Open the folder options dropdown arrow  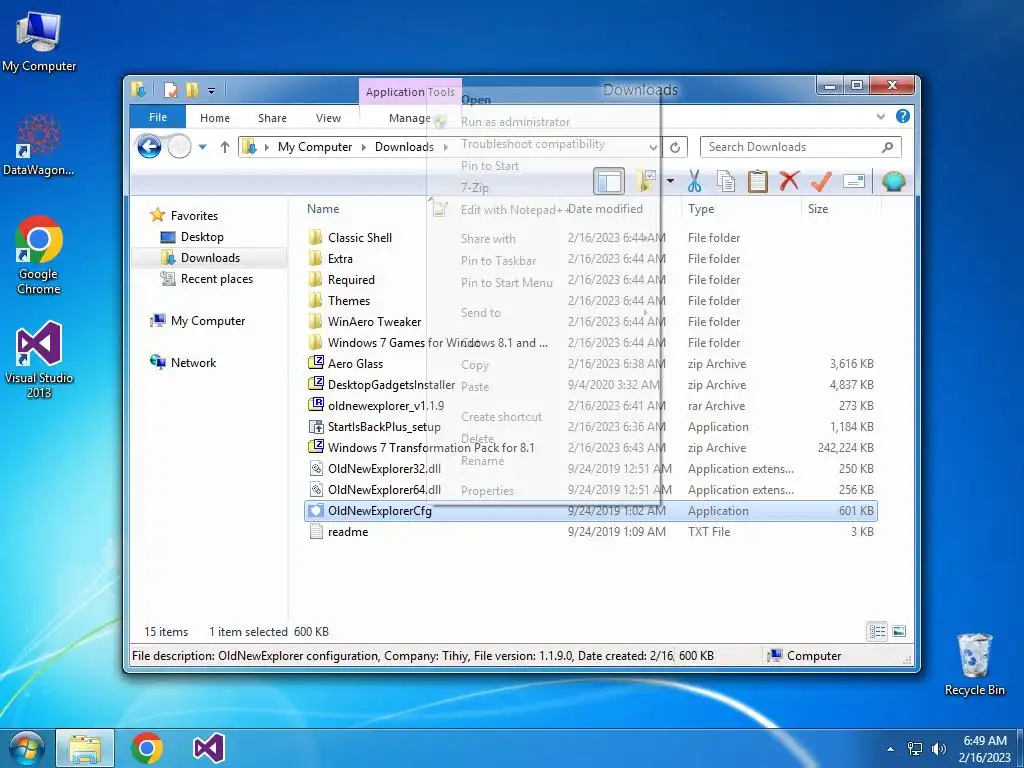click(670, 181)
